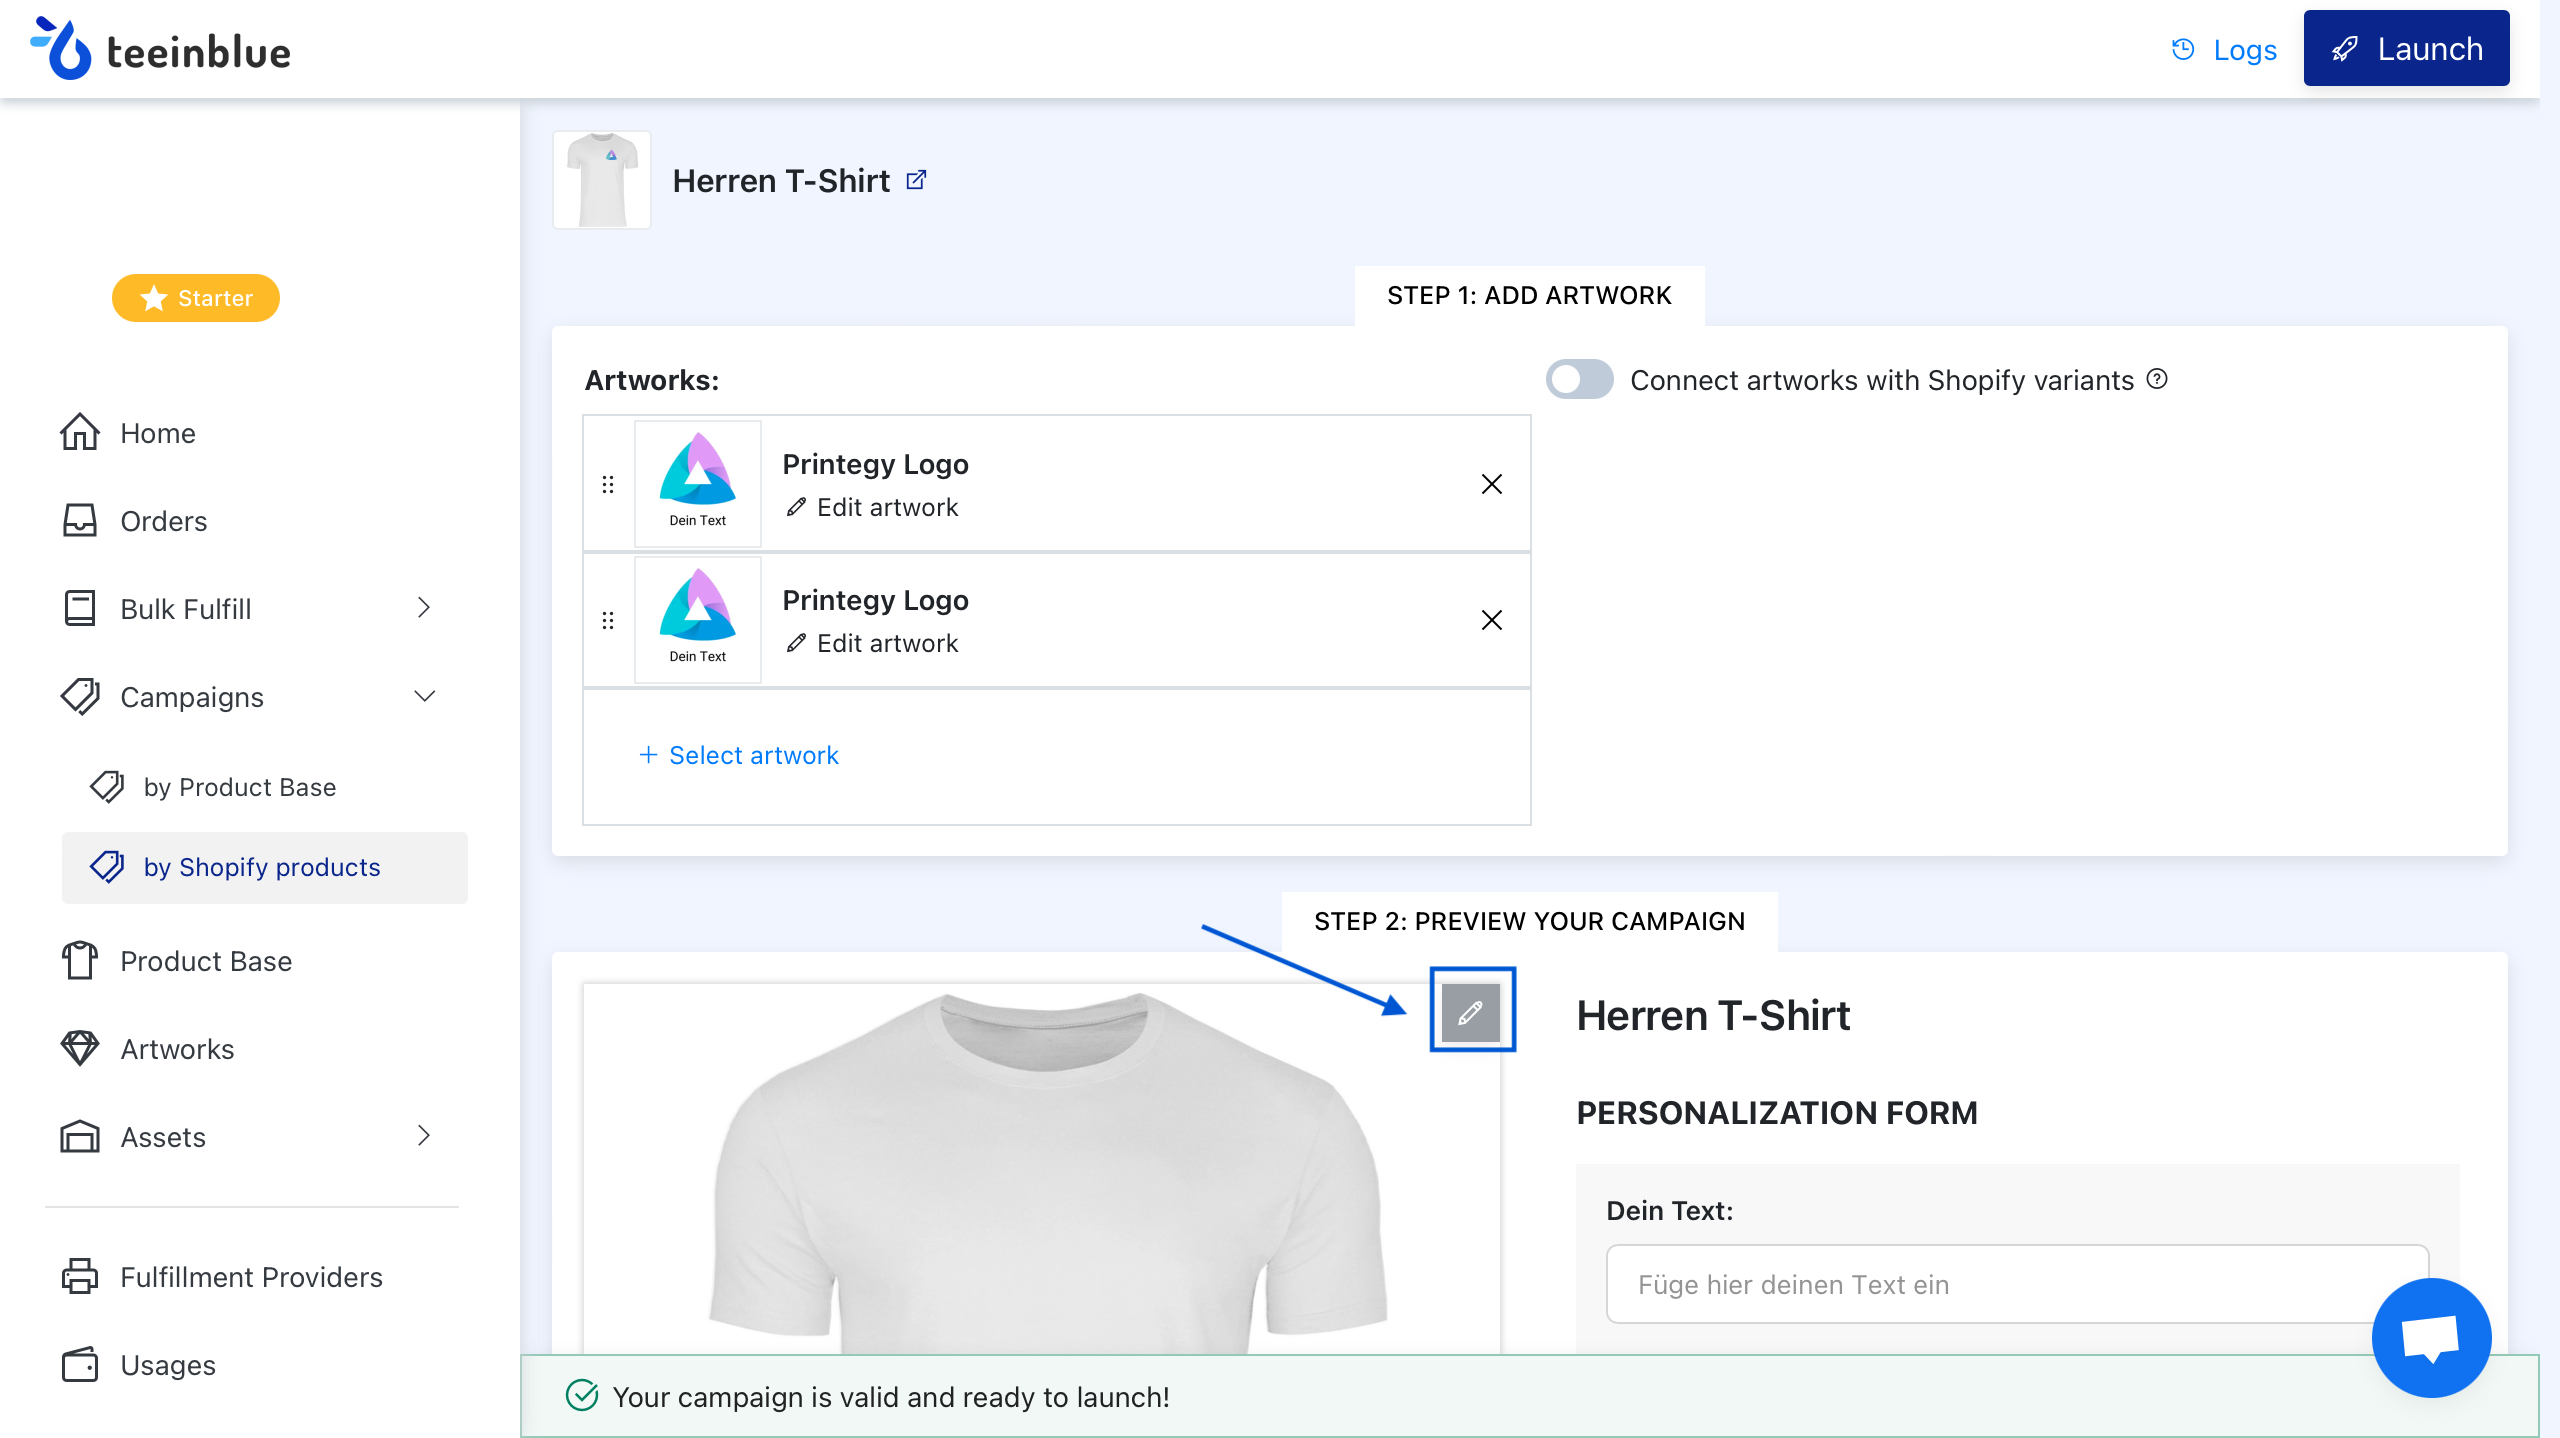The image size is (2560, 1438).
Task: Open the Logs history icon
Action: tap(2183, 49)
